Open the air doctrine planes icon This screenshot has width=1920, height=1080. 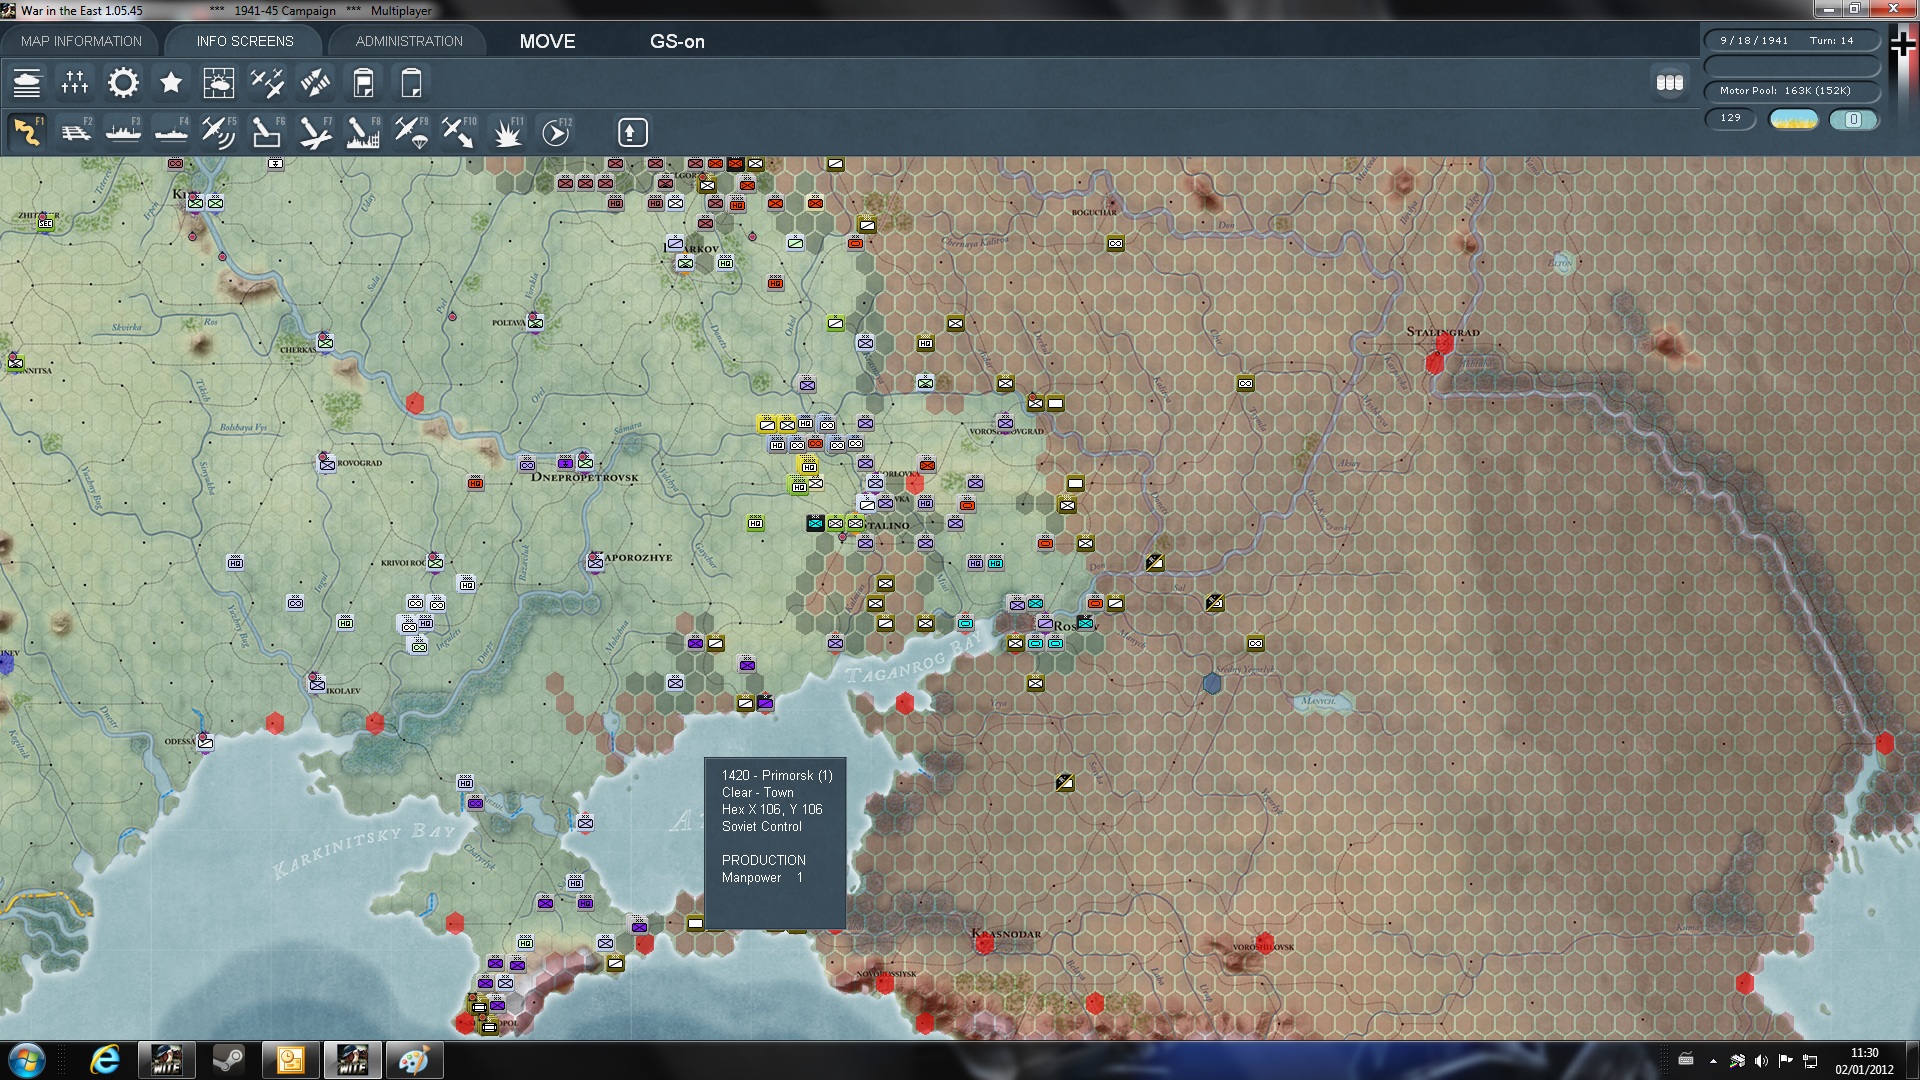click(267, 83)
